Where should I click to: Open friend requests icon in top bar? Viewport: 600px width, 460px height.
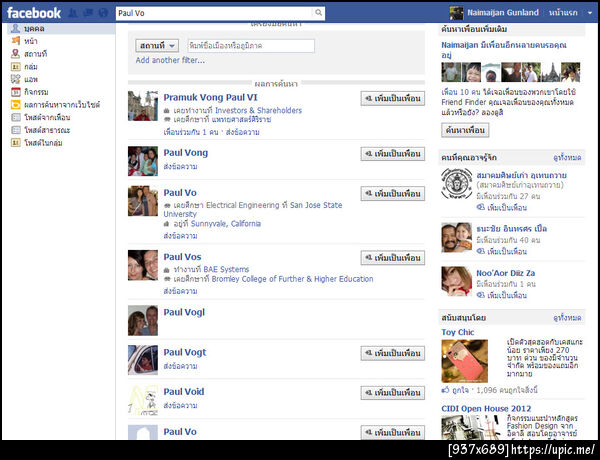[x=73, y=13]
